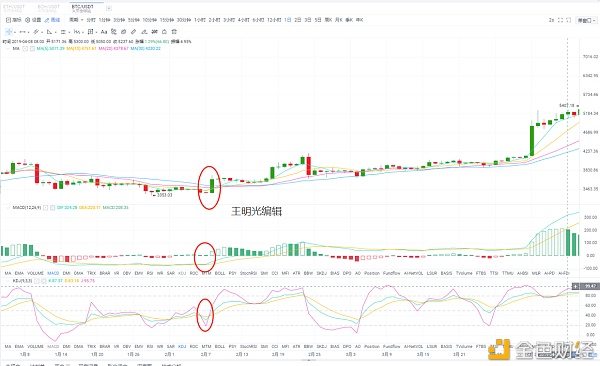Select the straight line drawing tool
Screen dimensions: 600x366
(x=23, y=32)
